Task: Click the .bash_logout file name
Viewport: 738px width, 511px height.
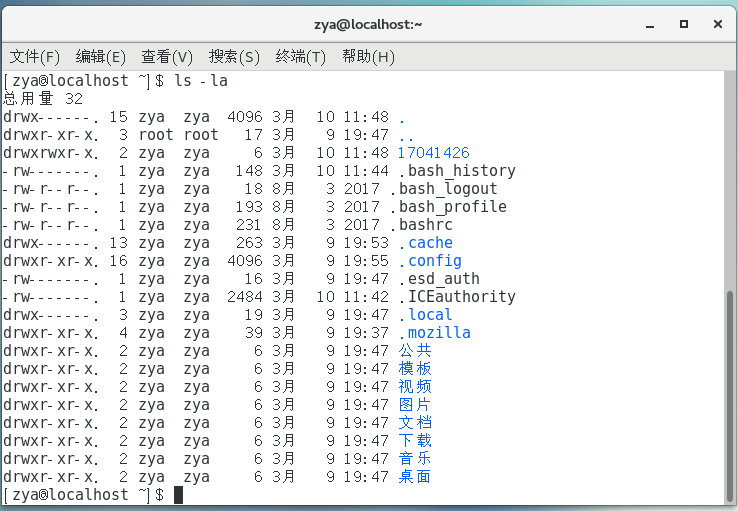Action: point(443,189)
